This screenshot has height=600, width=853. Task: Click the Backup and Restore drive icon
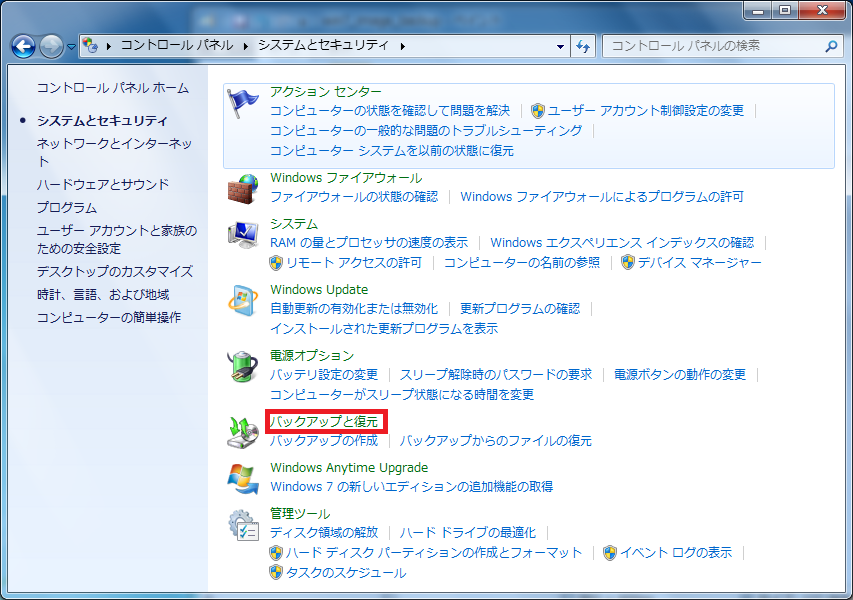tap(243, 432)
